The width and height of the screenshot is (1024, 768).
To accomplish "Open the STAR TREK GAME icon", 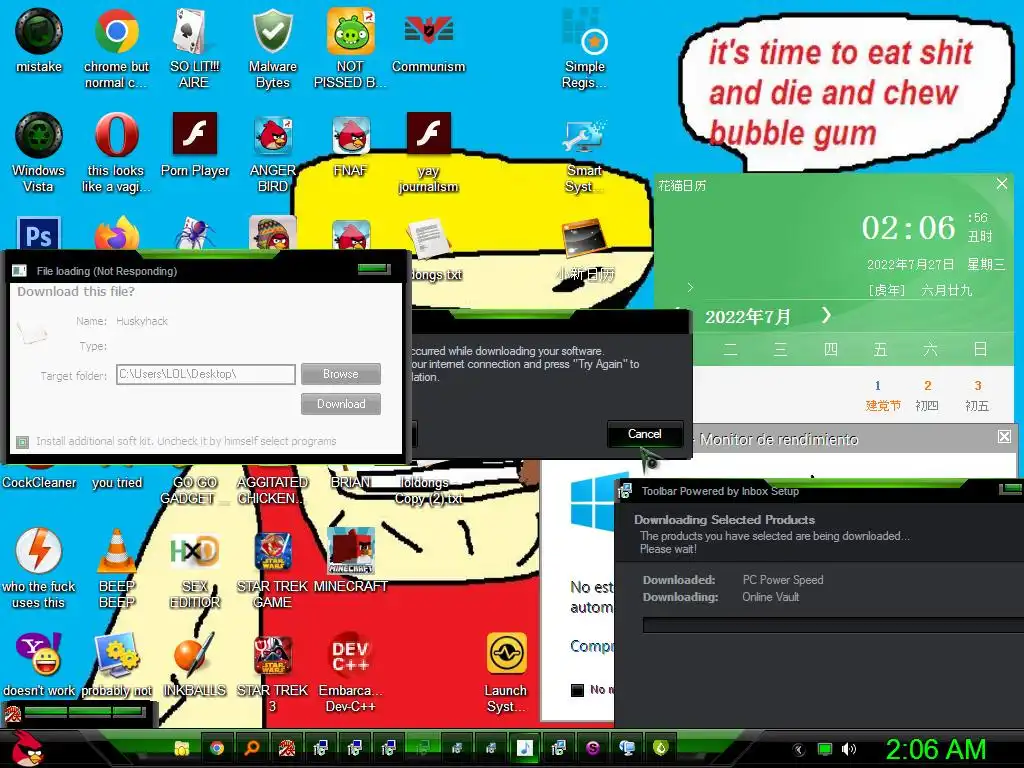I will (x=272, y=567).
